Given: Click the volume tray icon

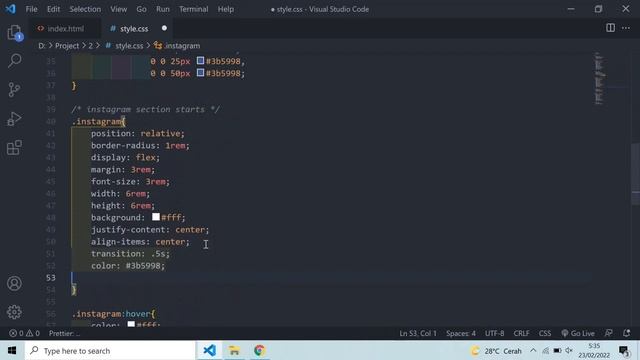Looking at the screenshot, I should (569, 351).
